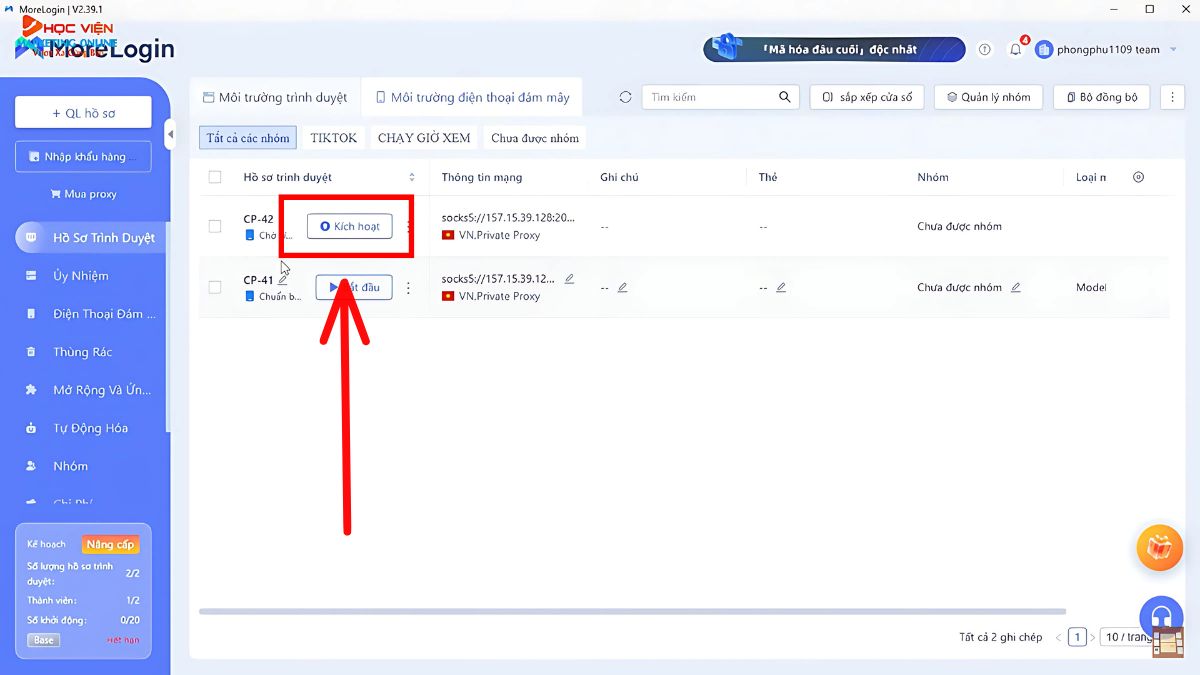Image resolution: width=1200 pixels, height=675 pixels.
Task: Edit note pencil icon in CP-41 row
Action: coord(622,287)
